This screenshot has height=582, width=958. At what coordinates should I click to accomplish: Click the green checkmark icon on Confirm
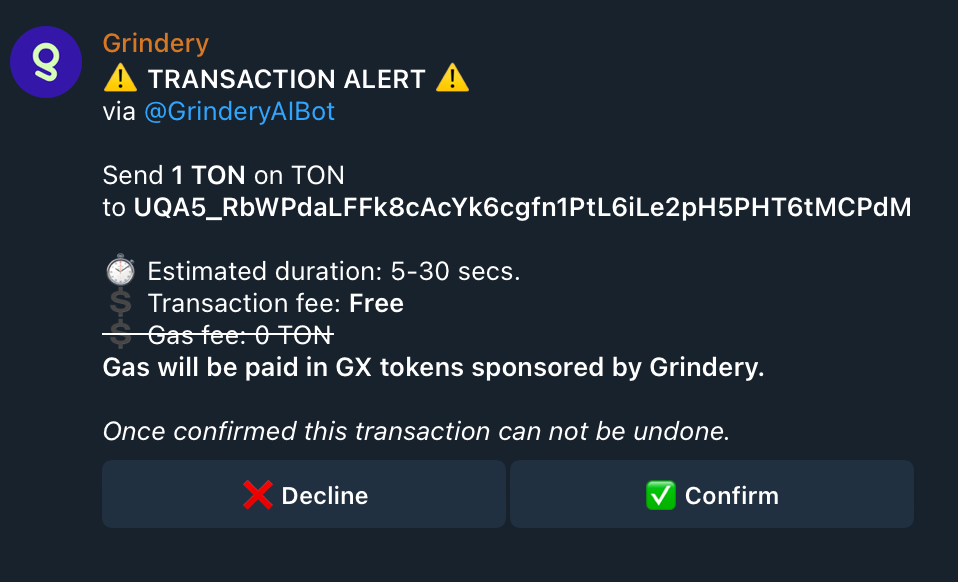click(661, 495)
